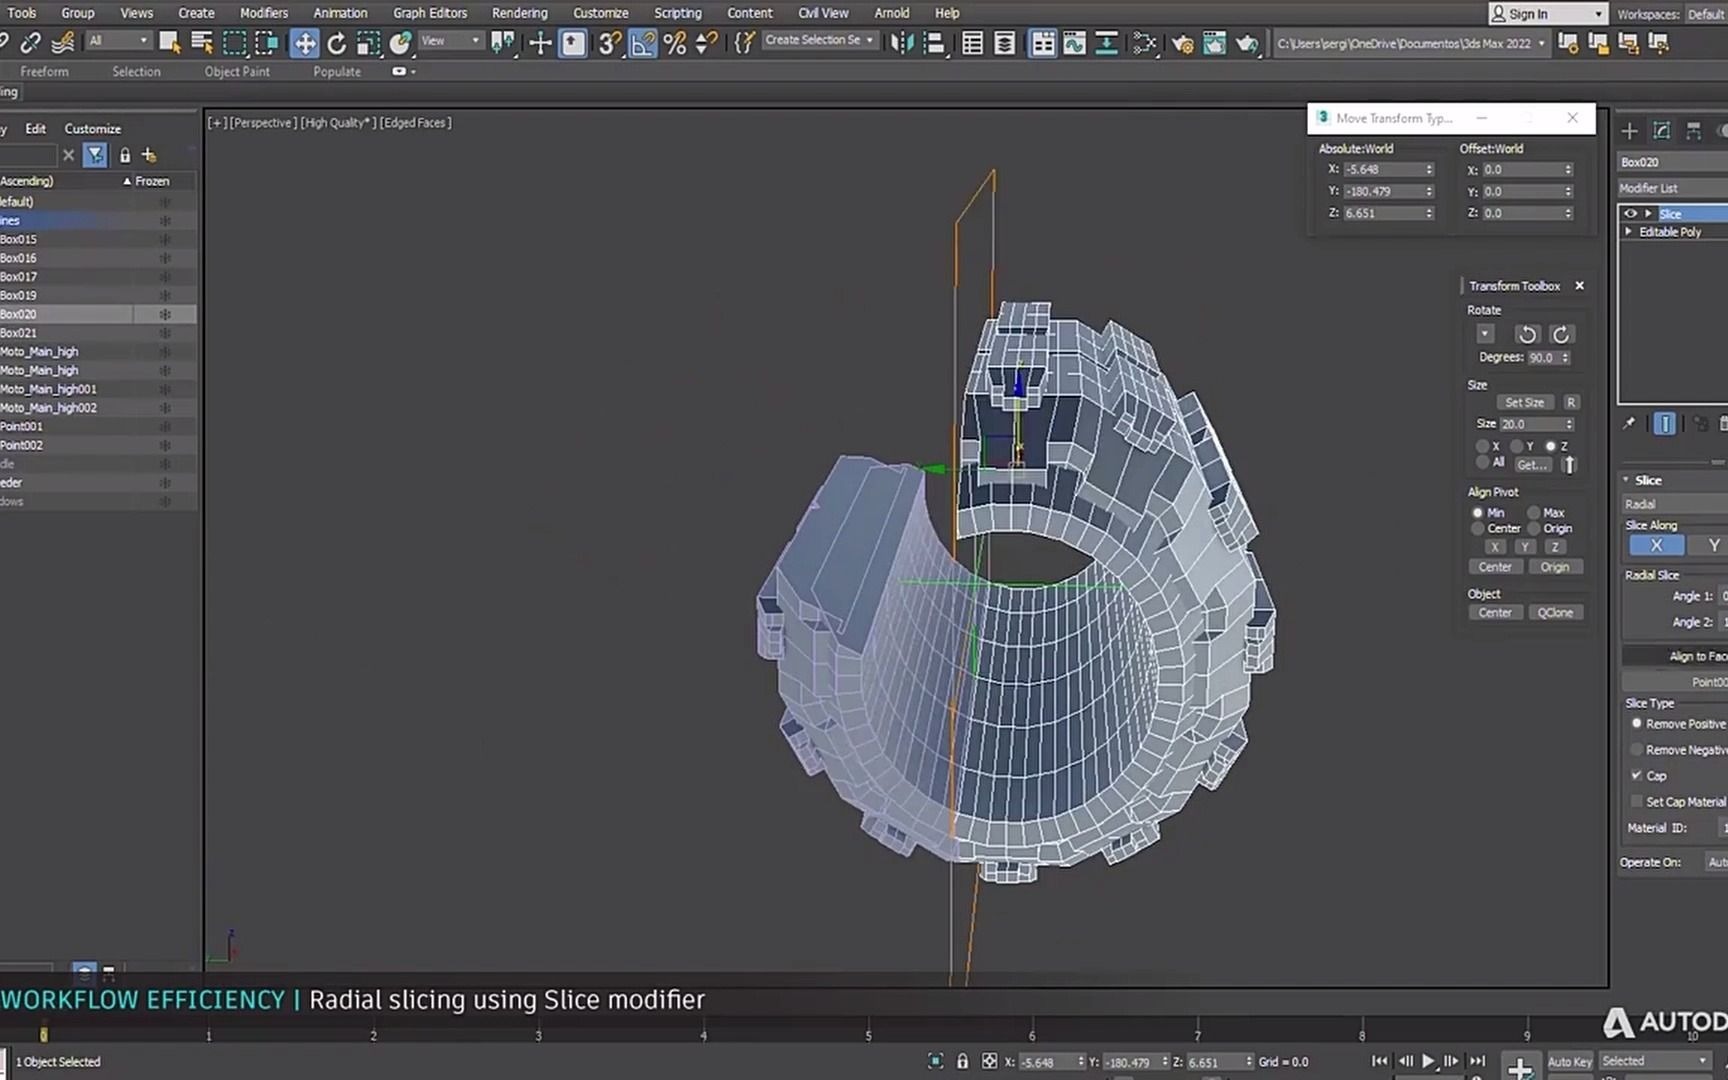The image size is (1728, 1080).
Task: Enable the Cap checkbox in Slice Type
Action: coord(1637,775)
